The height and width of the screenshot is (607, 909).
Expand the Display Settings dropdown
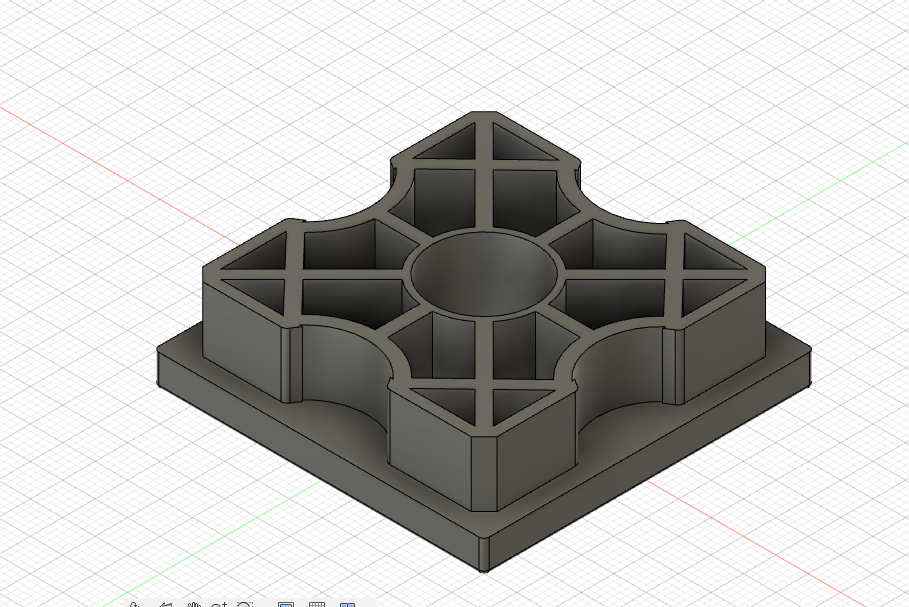(x=298, y=604)
